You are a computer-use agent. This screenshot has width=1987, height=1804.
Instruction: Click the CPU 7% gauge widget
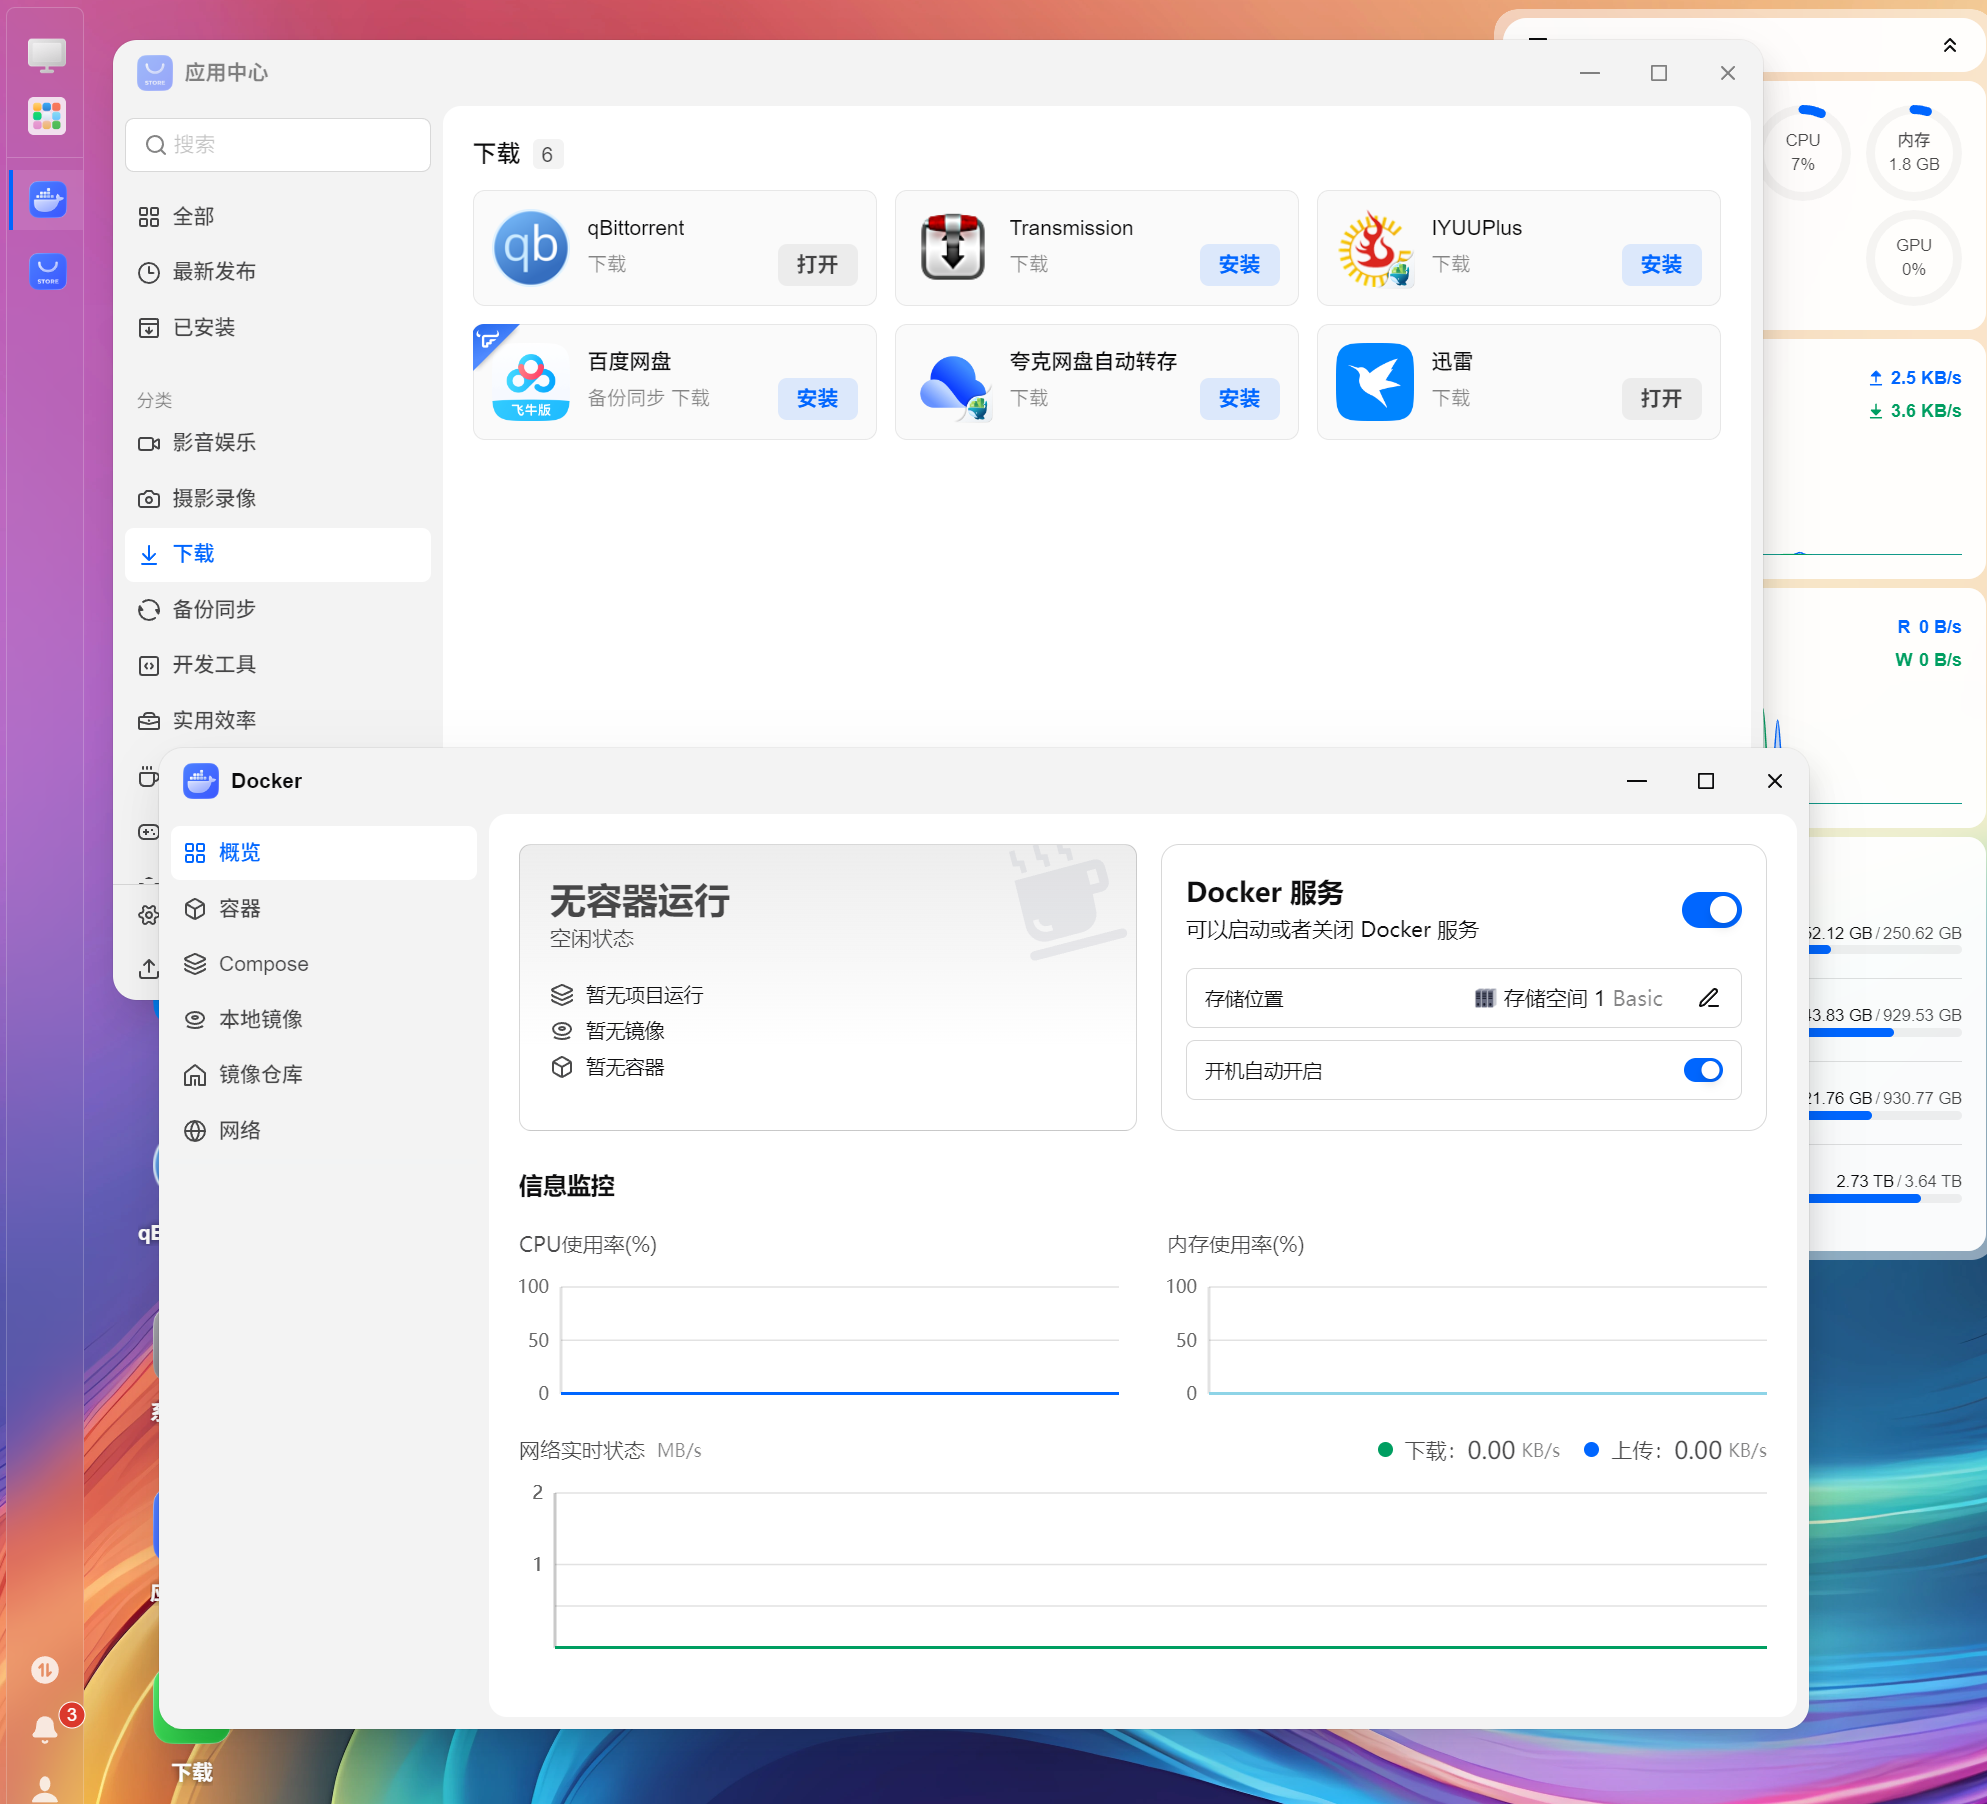pos(1802,152)
